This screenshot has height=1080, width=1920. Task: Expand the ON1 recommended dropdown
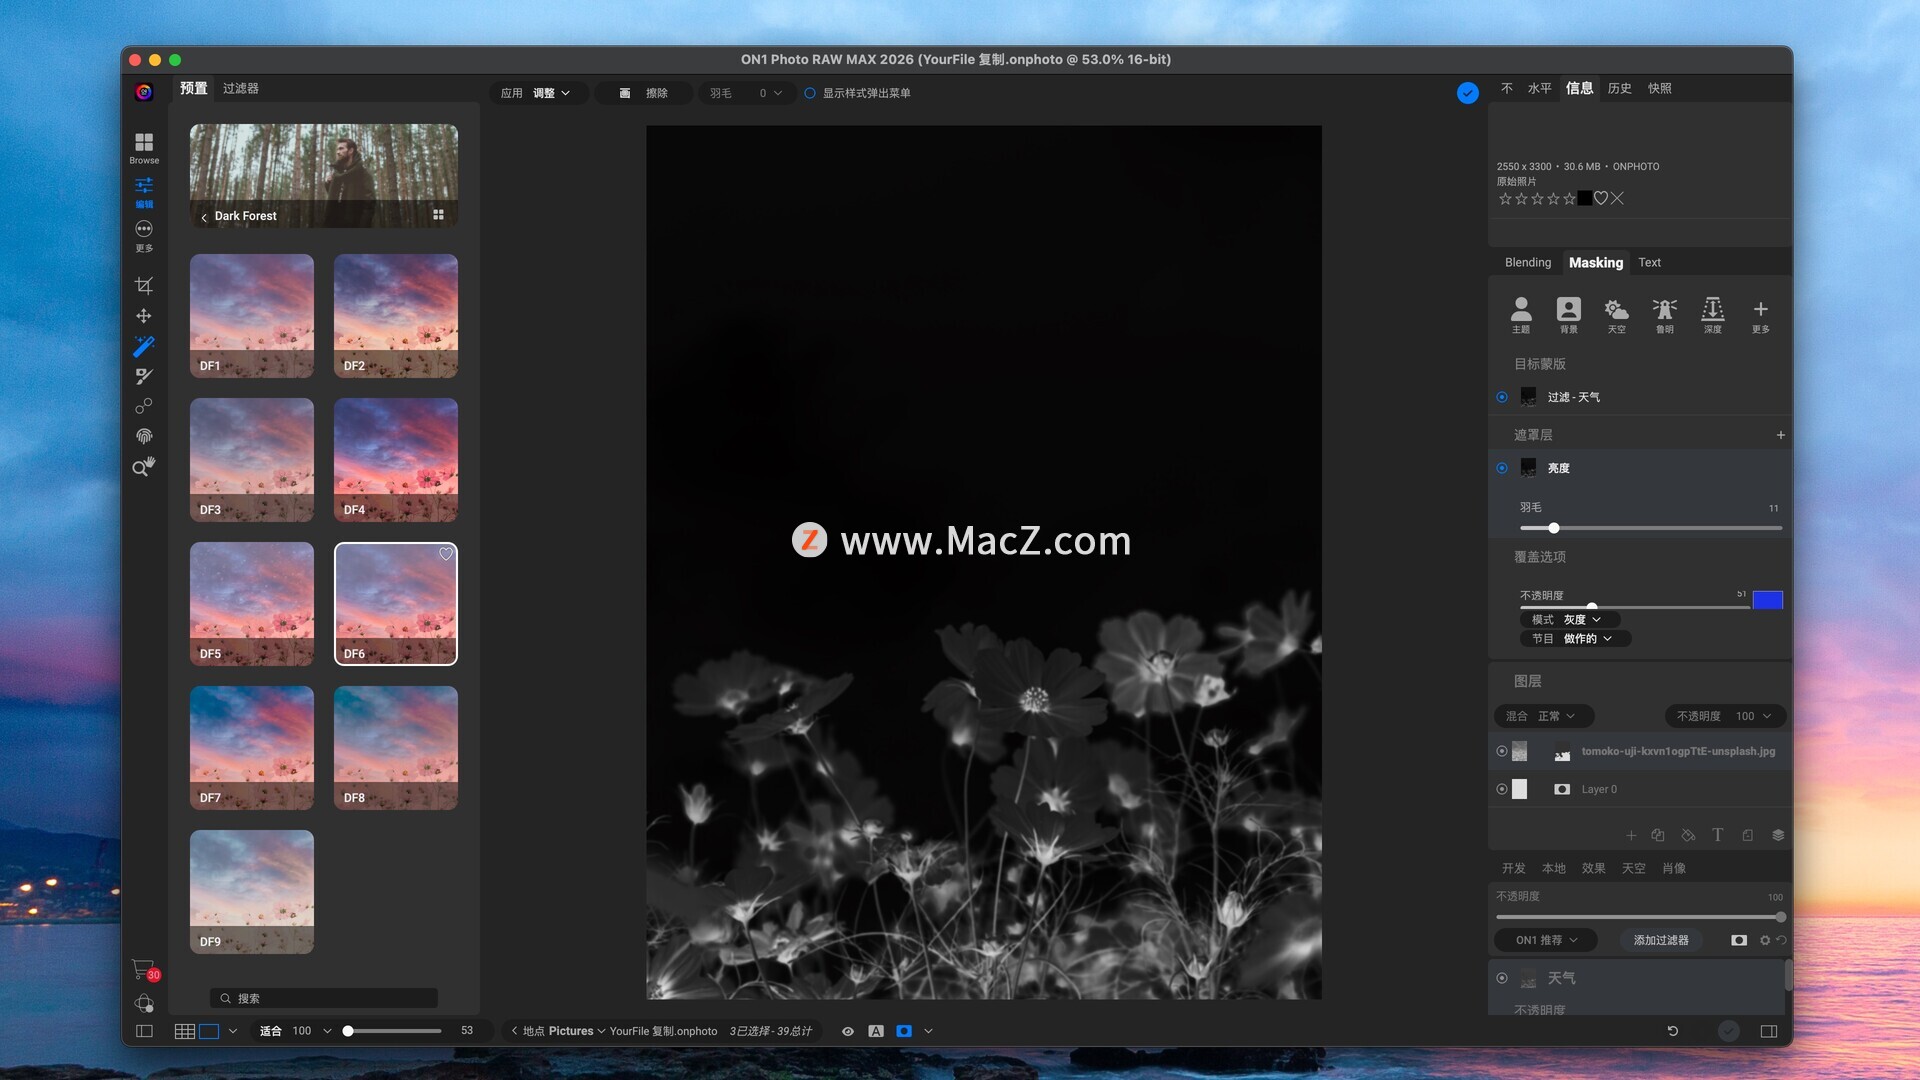pos(1545,940)
